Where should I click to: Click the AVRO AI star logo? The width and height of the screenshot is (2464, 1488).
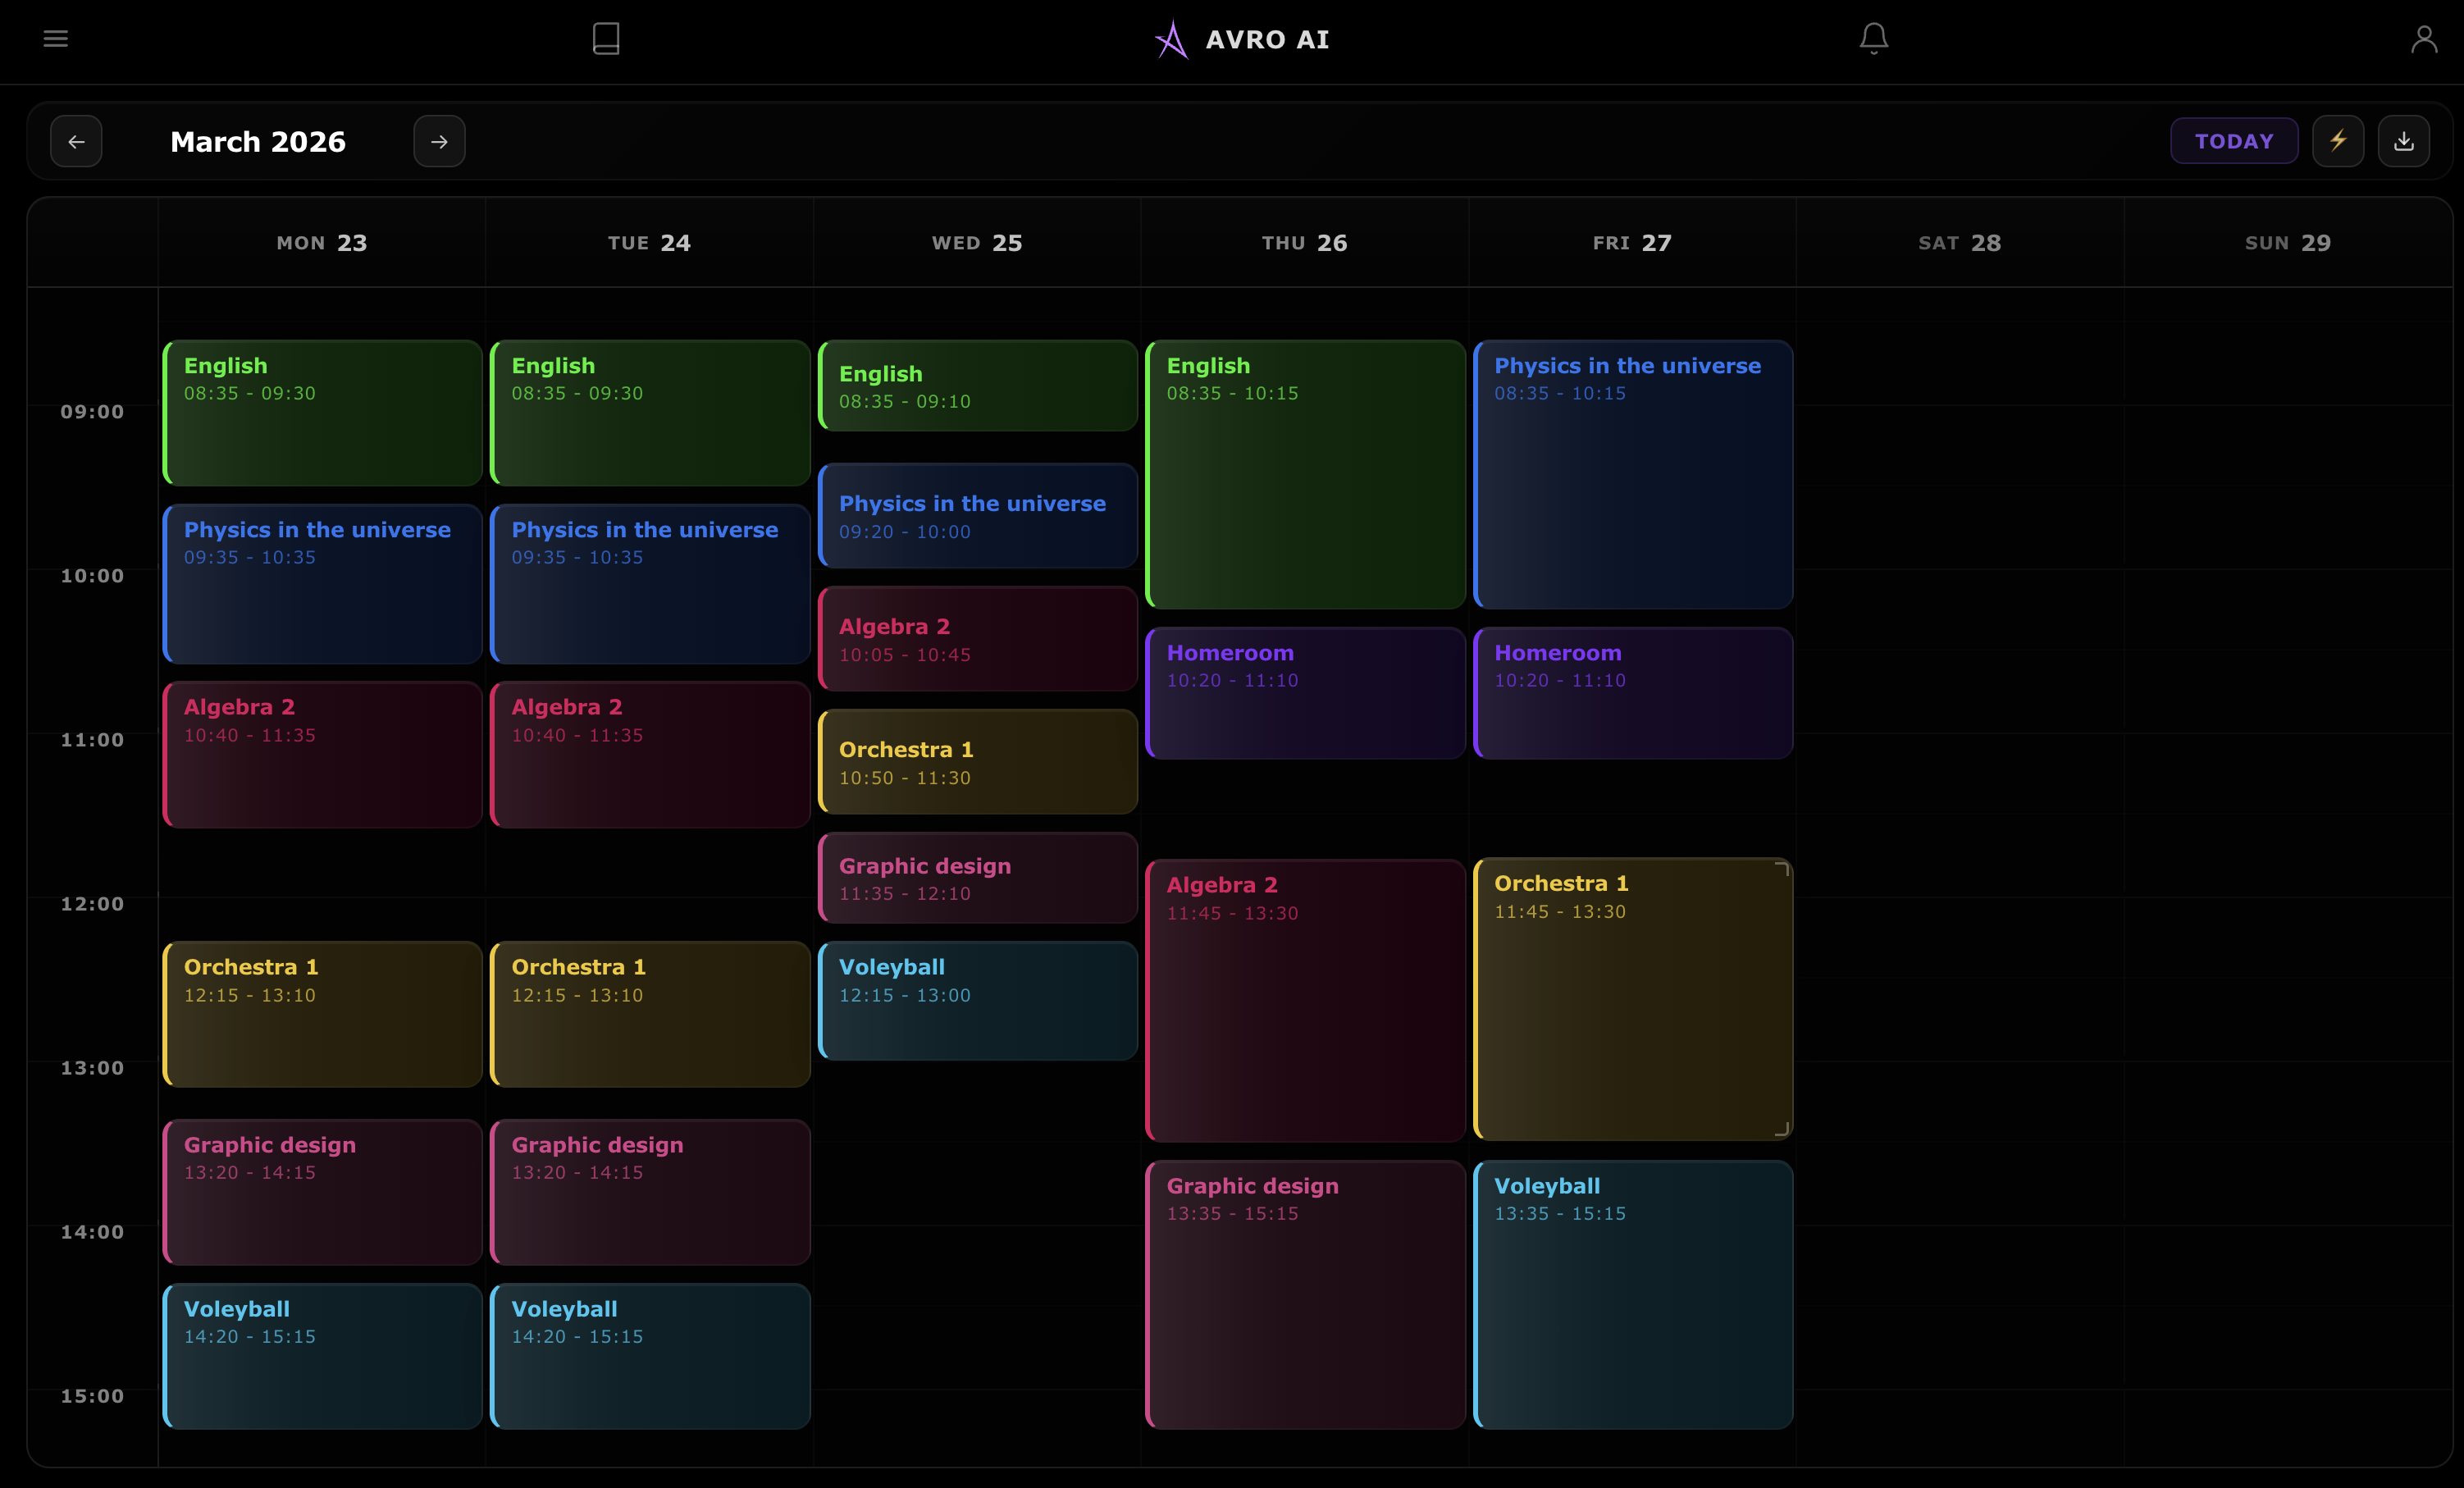pos(1171,40)
